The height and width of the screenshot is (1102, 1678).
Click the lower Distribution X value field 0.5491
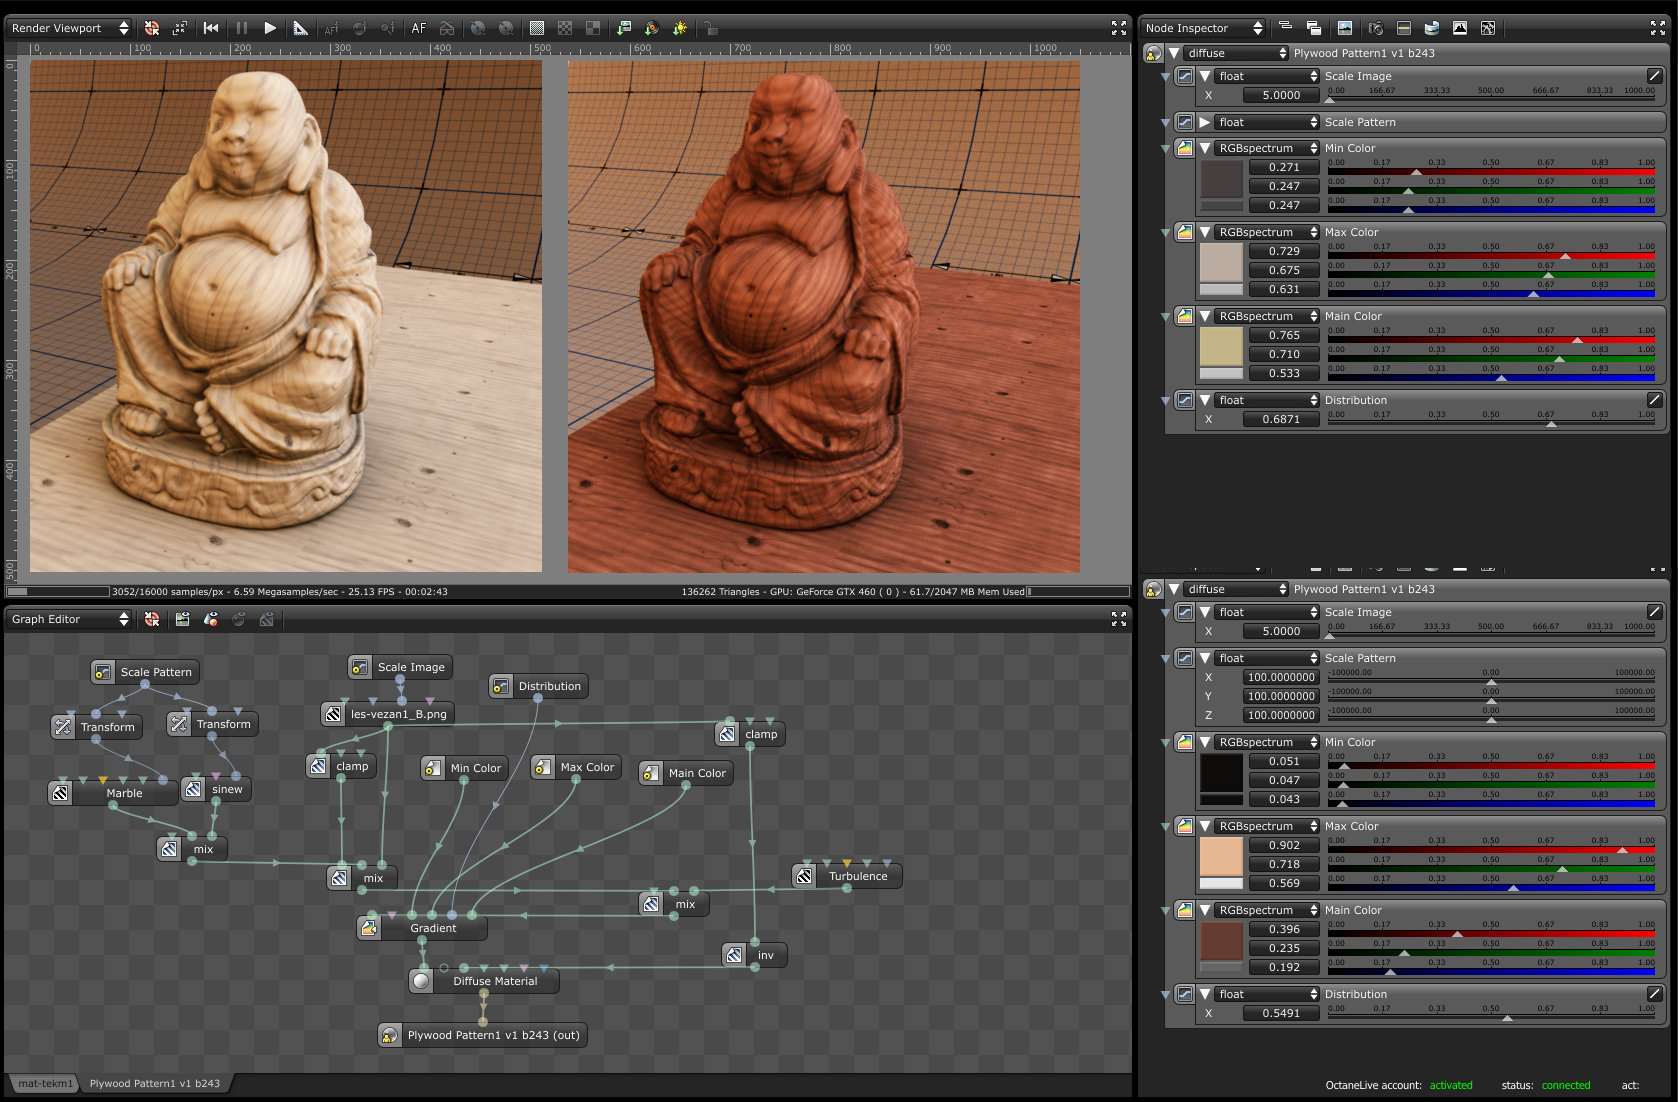tap(1281, 1013)
